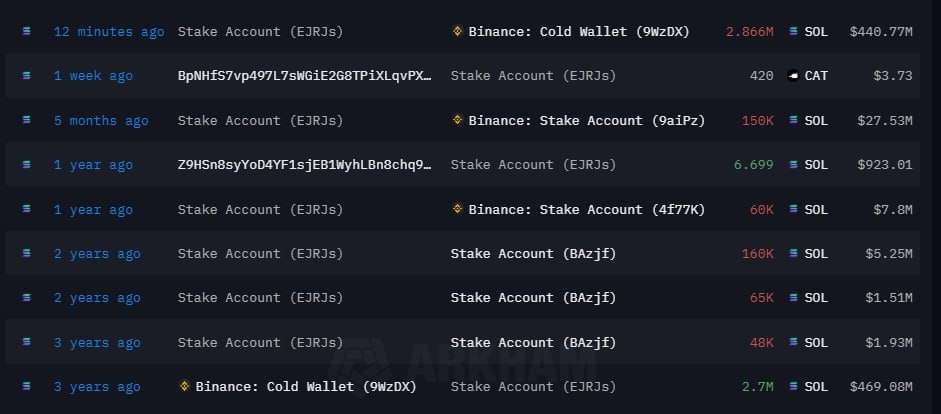
Task: Click the Binance logo next to Stake Account (4f77K)
Action: click(x=458, y=209)
